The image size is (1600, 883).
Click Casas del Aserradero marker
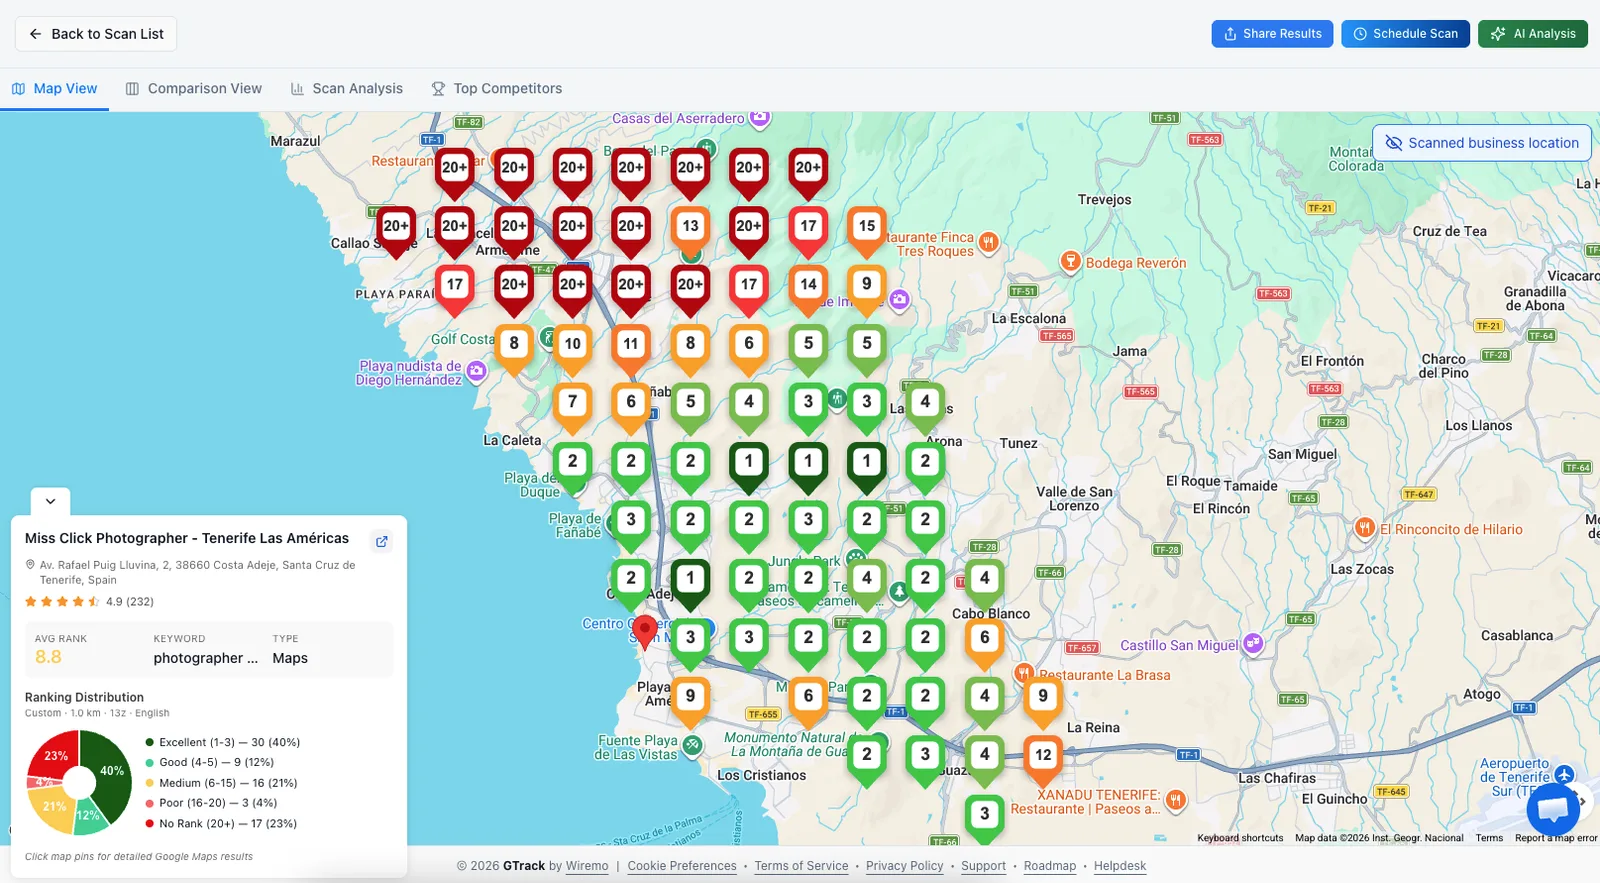(x=760, y=118)
